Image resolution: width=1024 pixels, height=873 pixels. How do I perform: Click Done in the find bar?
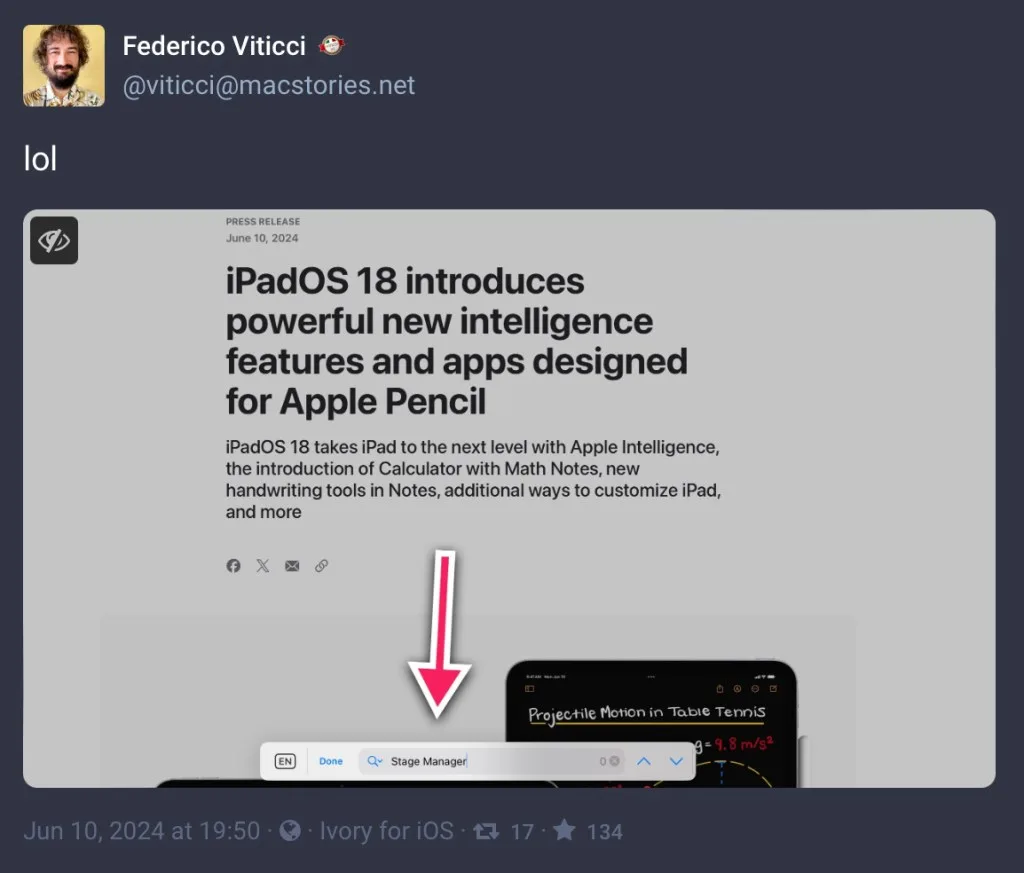tap(331, 761)
